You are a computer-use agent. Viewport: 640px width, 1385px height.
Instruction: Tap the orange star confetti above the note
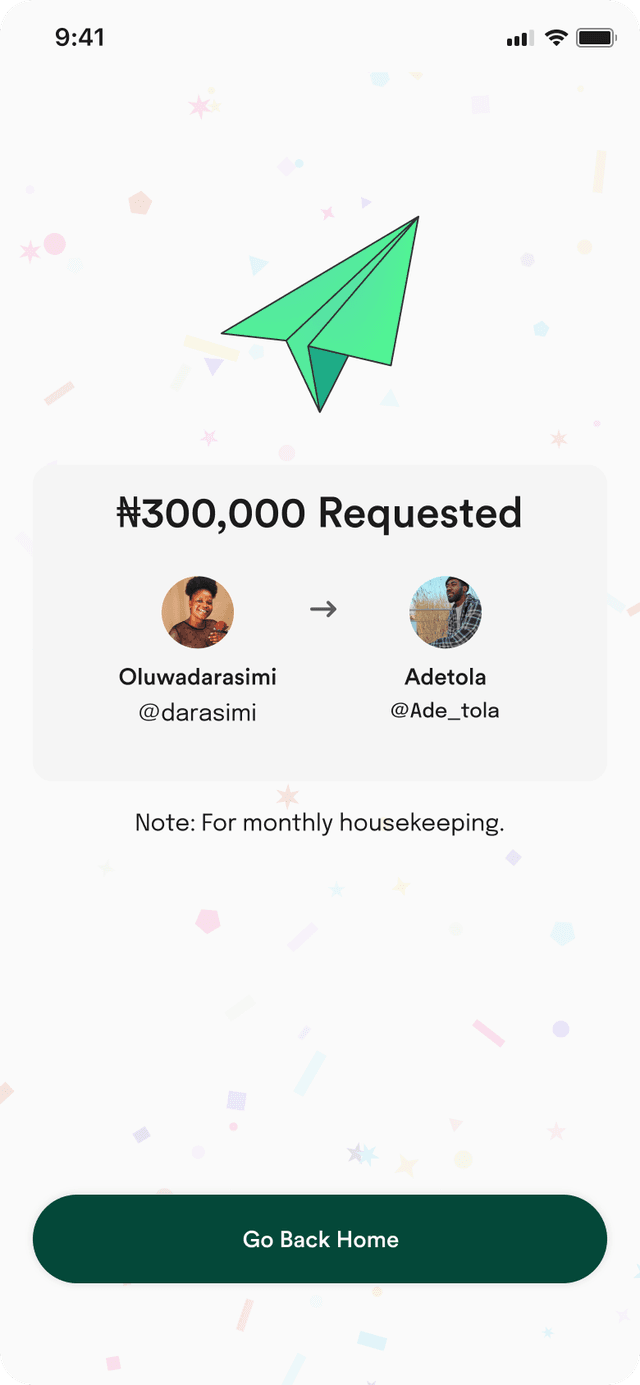click(288, 796)
